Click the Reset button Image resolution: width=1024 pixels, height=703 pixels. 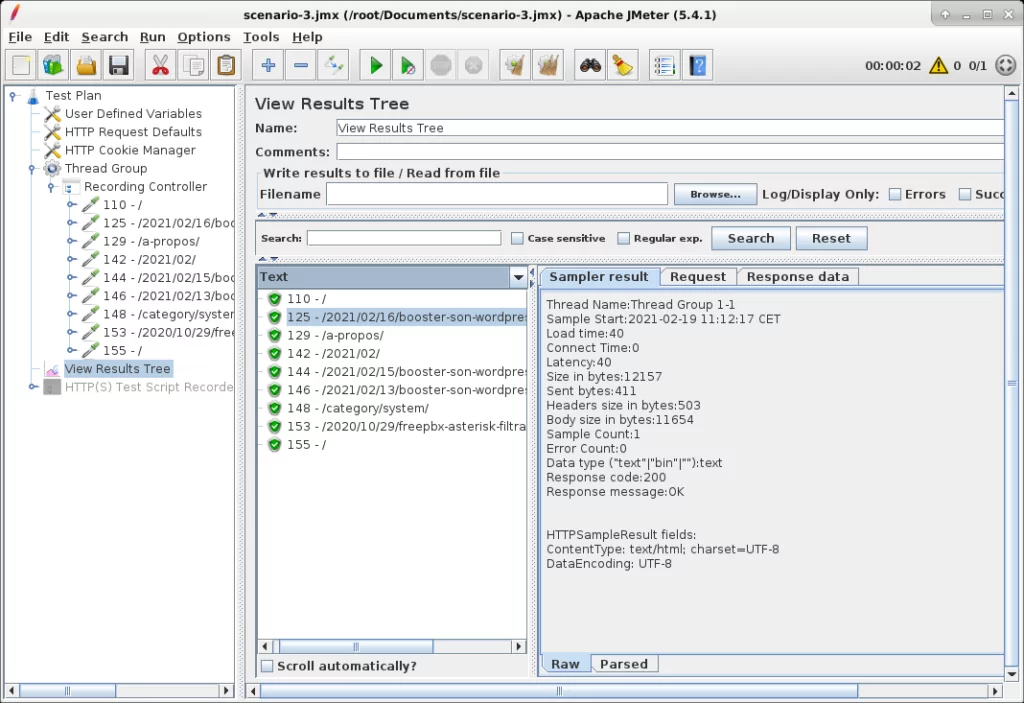[x=831, y=238]
